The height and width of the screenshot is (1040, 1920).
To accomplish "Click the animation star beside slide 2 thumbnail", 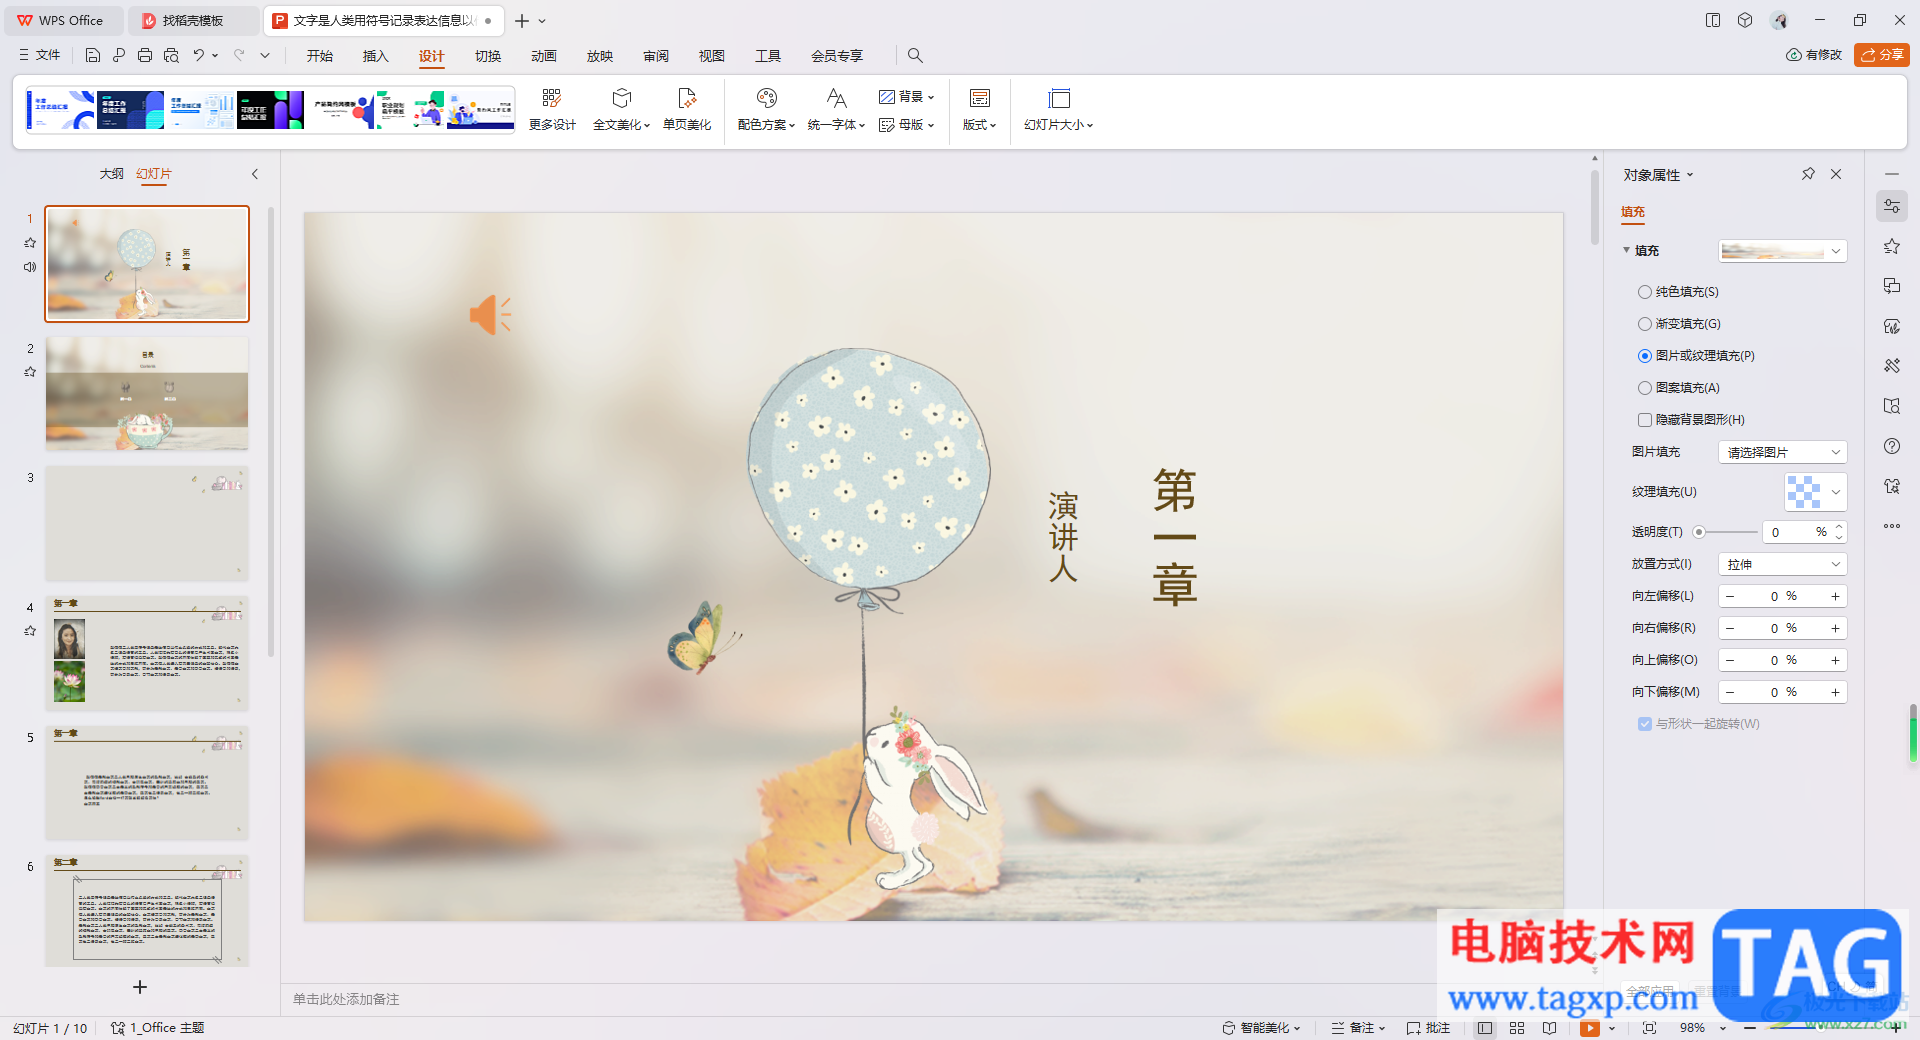I will 30,372.
